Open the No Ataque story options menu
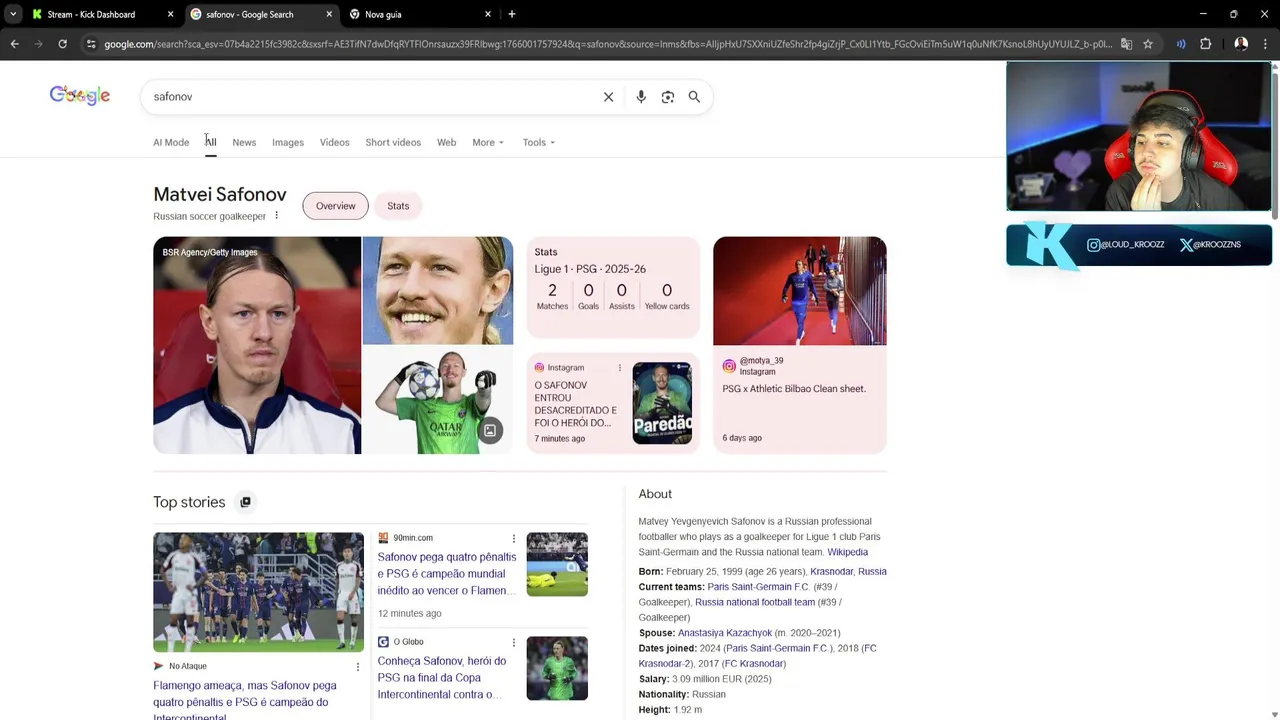Image resolution: width=1280 pixels, height=720 pixels. click(357, 667)
